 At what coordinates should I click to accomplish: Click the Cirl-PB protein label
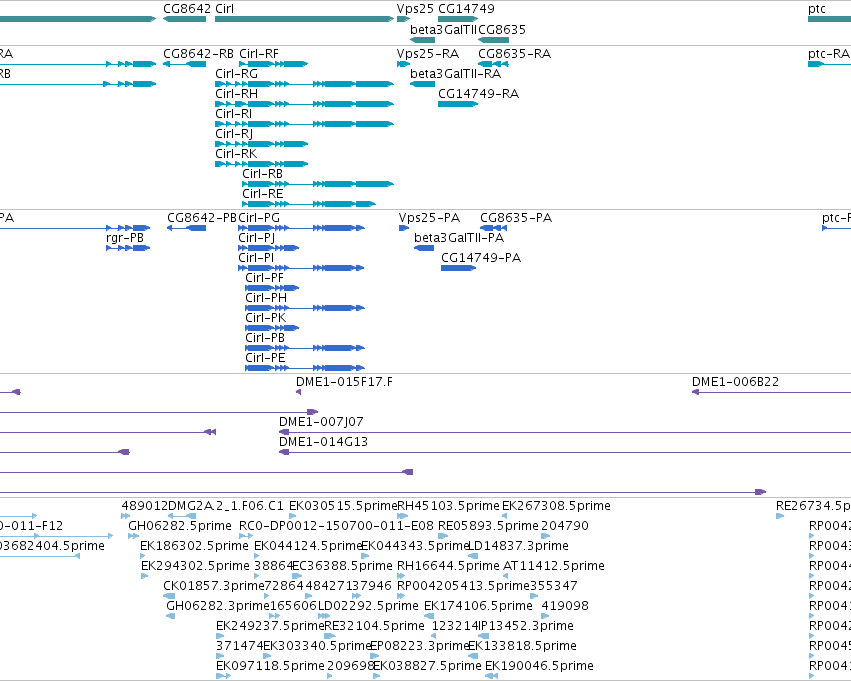(x=265, y=339)
